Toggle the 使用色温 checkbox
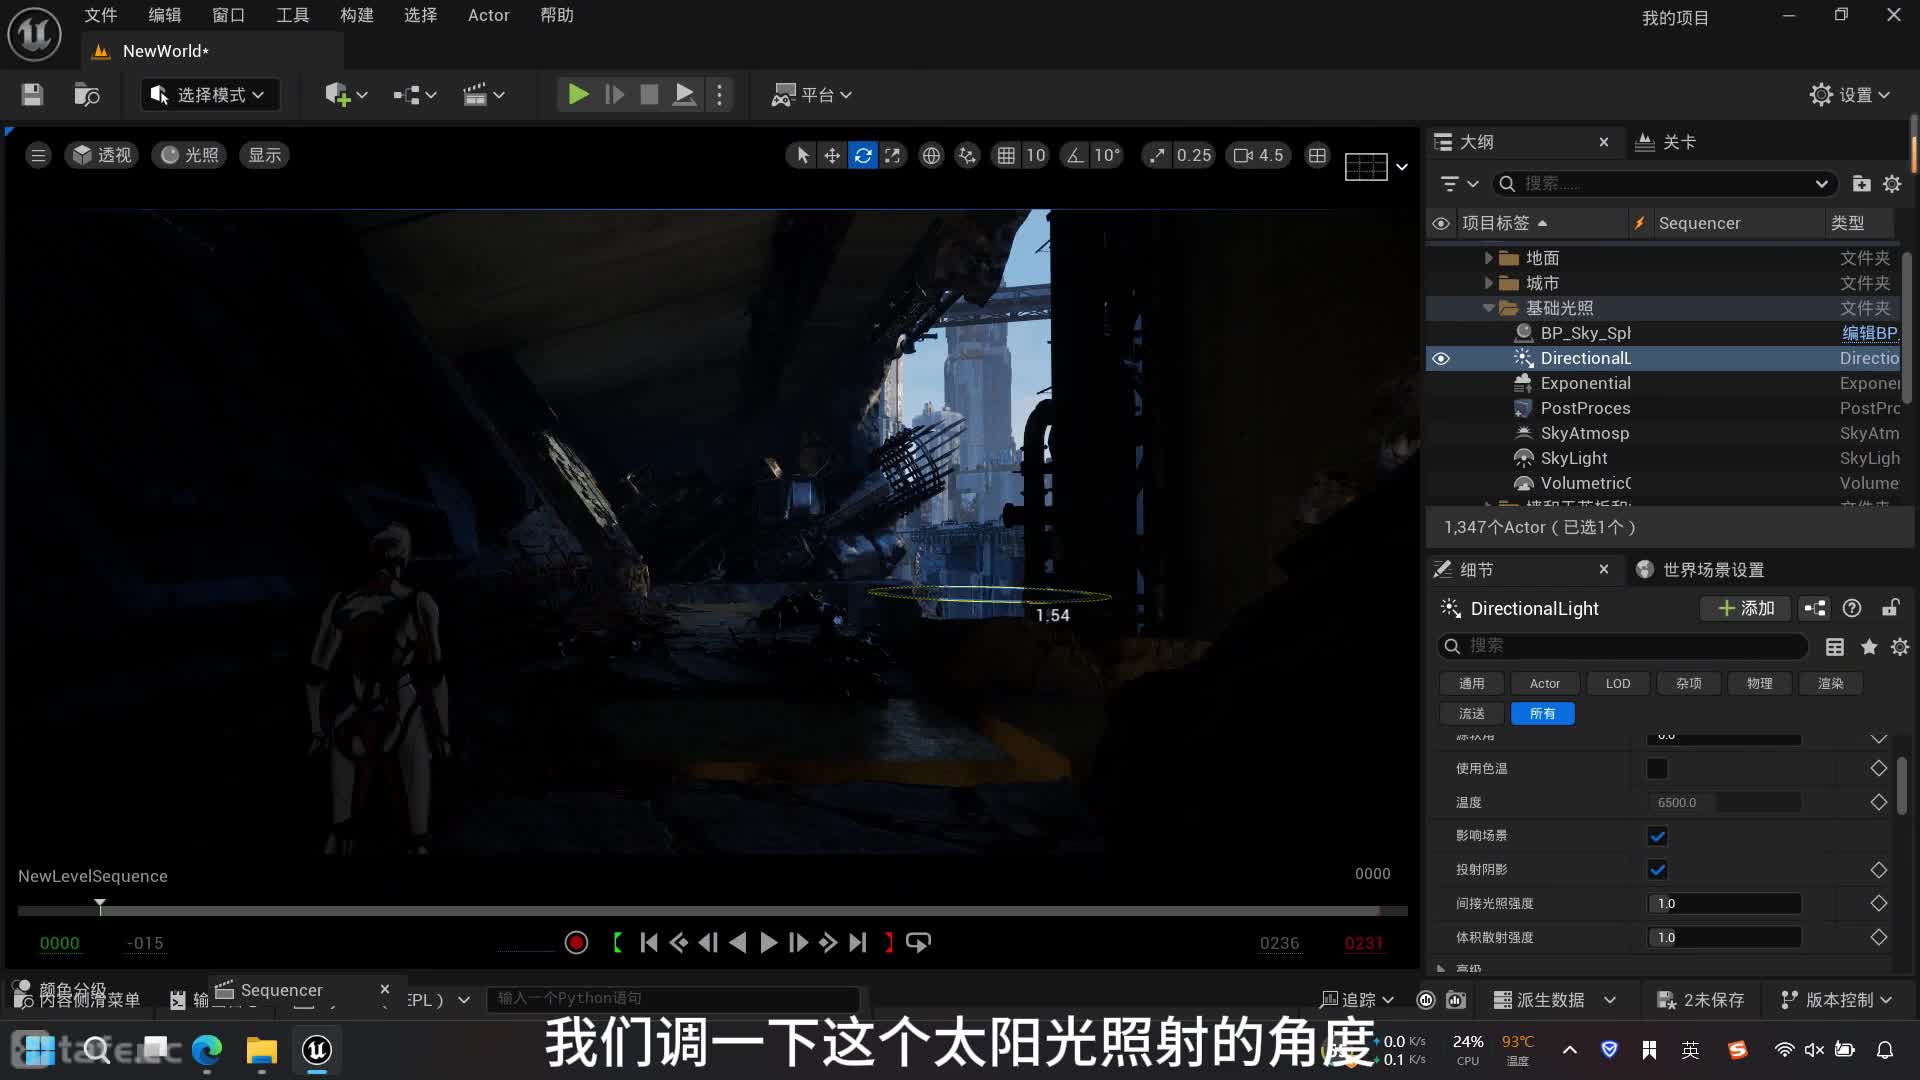The width and height of the screenshot is (1920, 1080). click(x=1657, y=768)
